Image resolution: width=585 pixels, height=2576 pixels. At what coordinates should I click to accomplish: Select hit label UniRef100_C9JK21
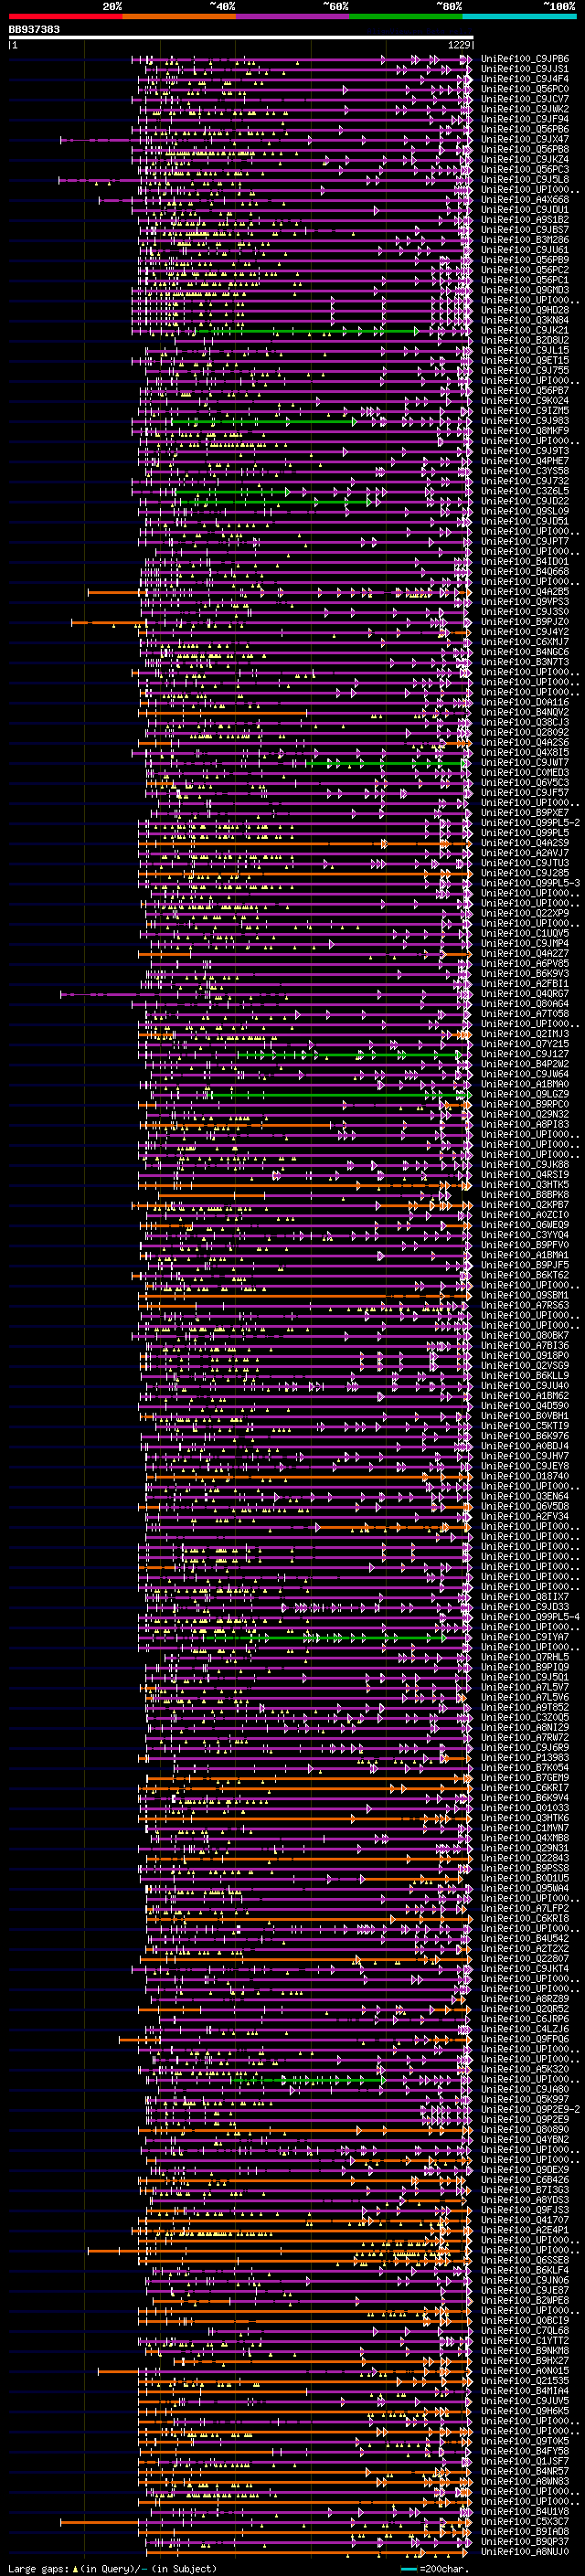(x=524, y=330)
